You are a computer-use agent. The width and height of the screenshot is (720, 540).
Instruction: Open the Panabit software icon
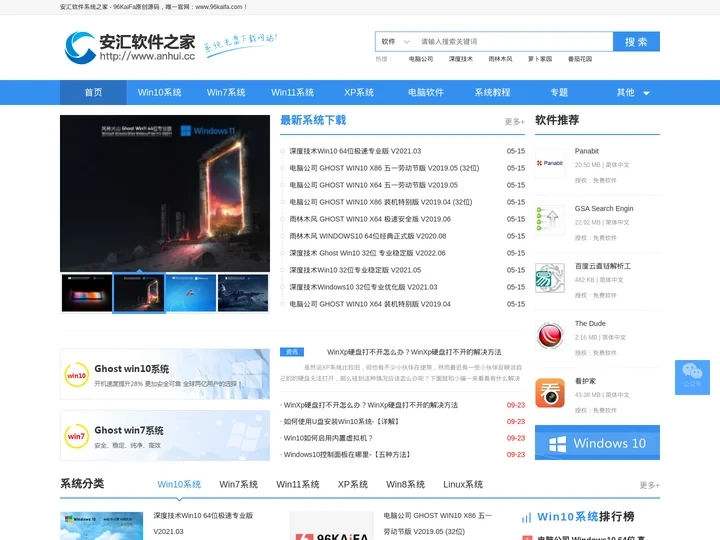coord(550,163)
